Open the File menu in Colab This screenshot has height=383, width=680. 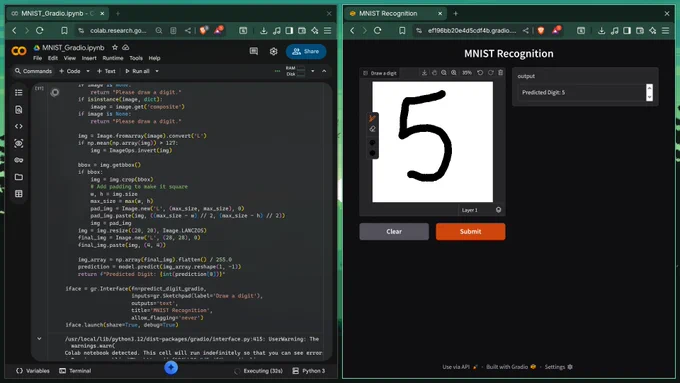tap(38, 58)
